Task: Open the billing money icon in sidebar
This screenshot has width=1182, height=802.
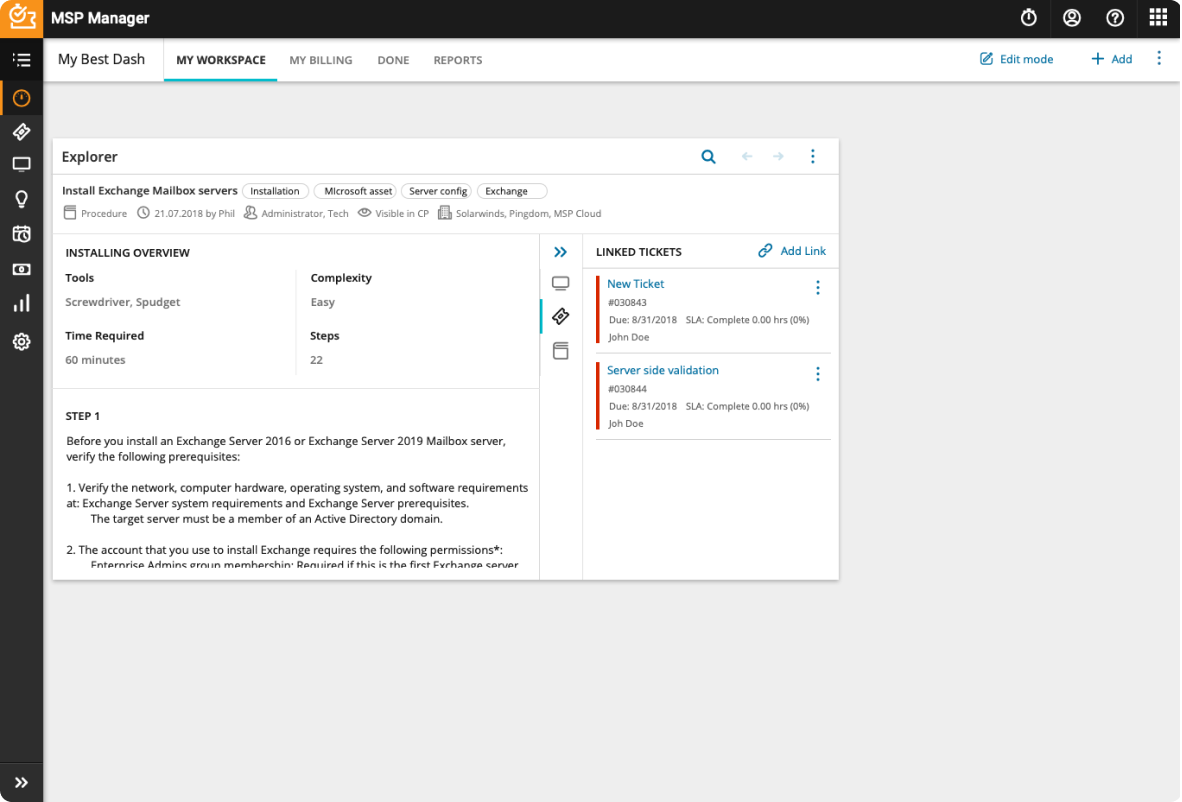Action: [21, 269]
